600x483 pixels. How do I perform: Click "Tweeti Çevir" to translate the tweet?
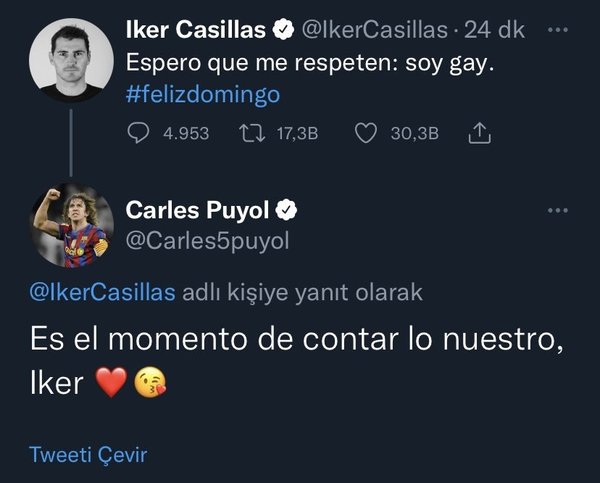pos(88,455)
